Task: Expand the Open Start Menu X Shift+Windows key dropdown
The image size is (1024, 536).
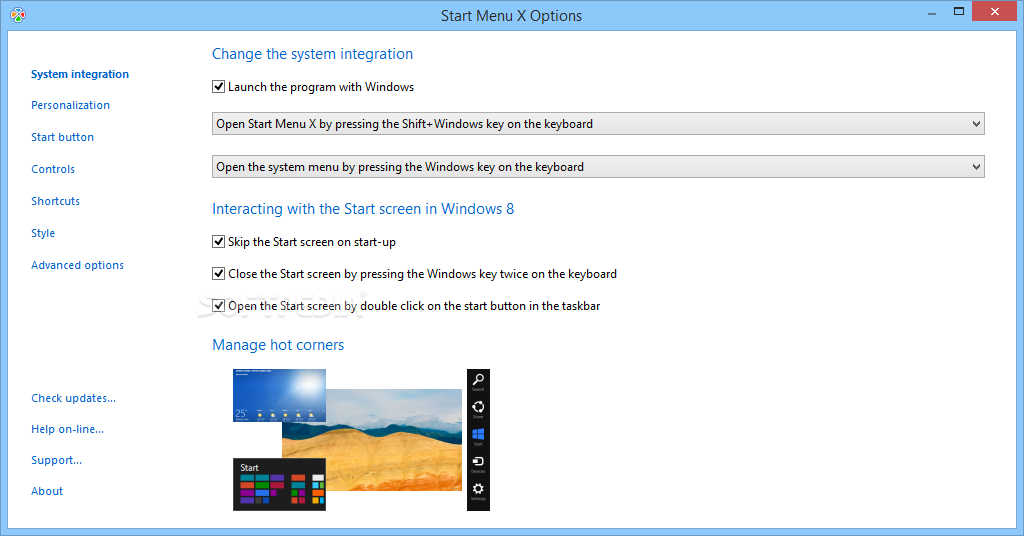Action: 598,124
